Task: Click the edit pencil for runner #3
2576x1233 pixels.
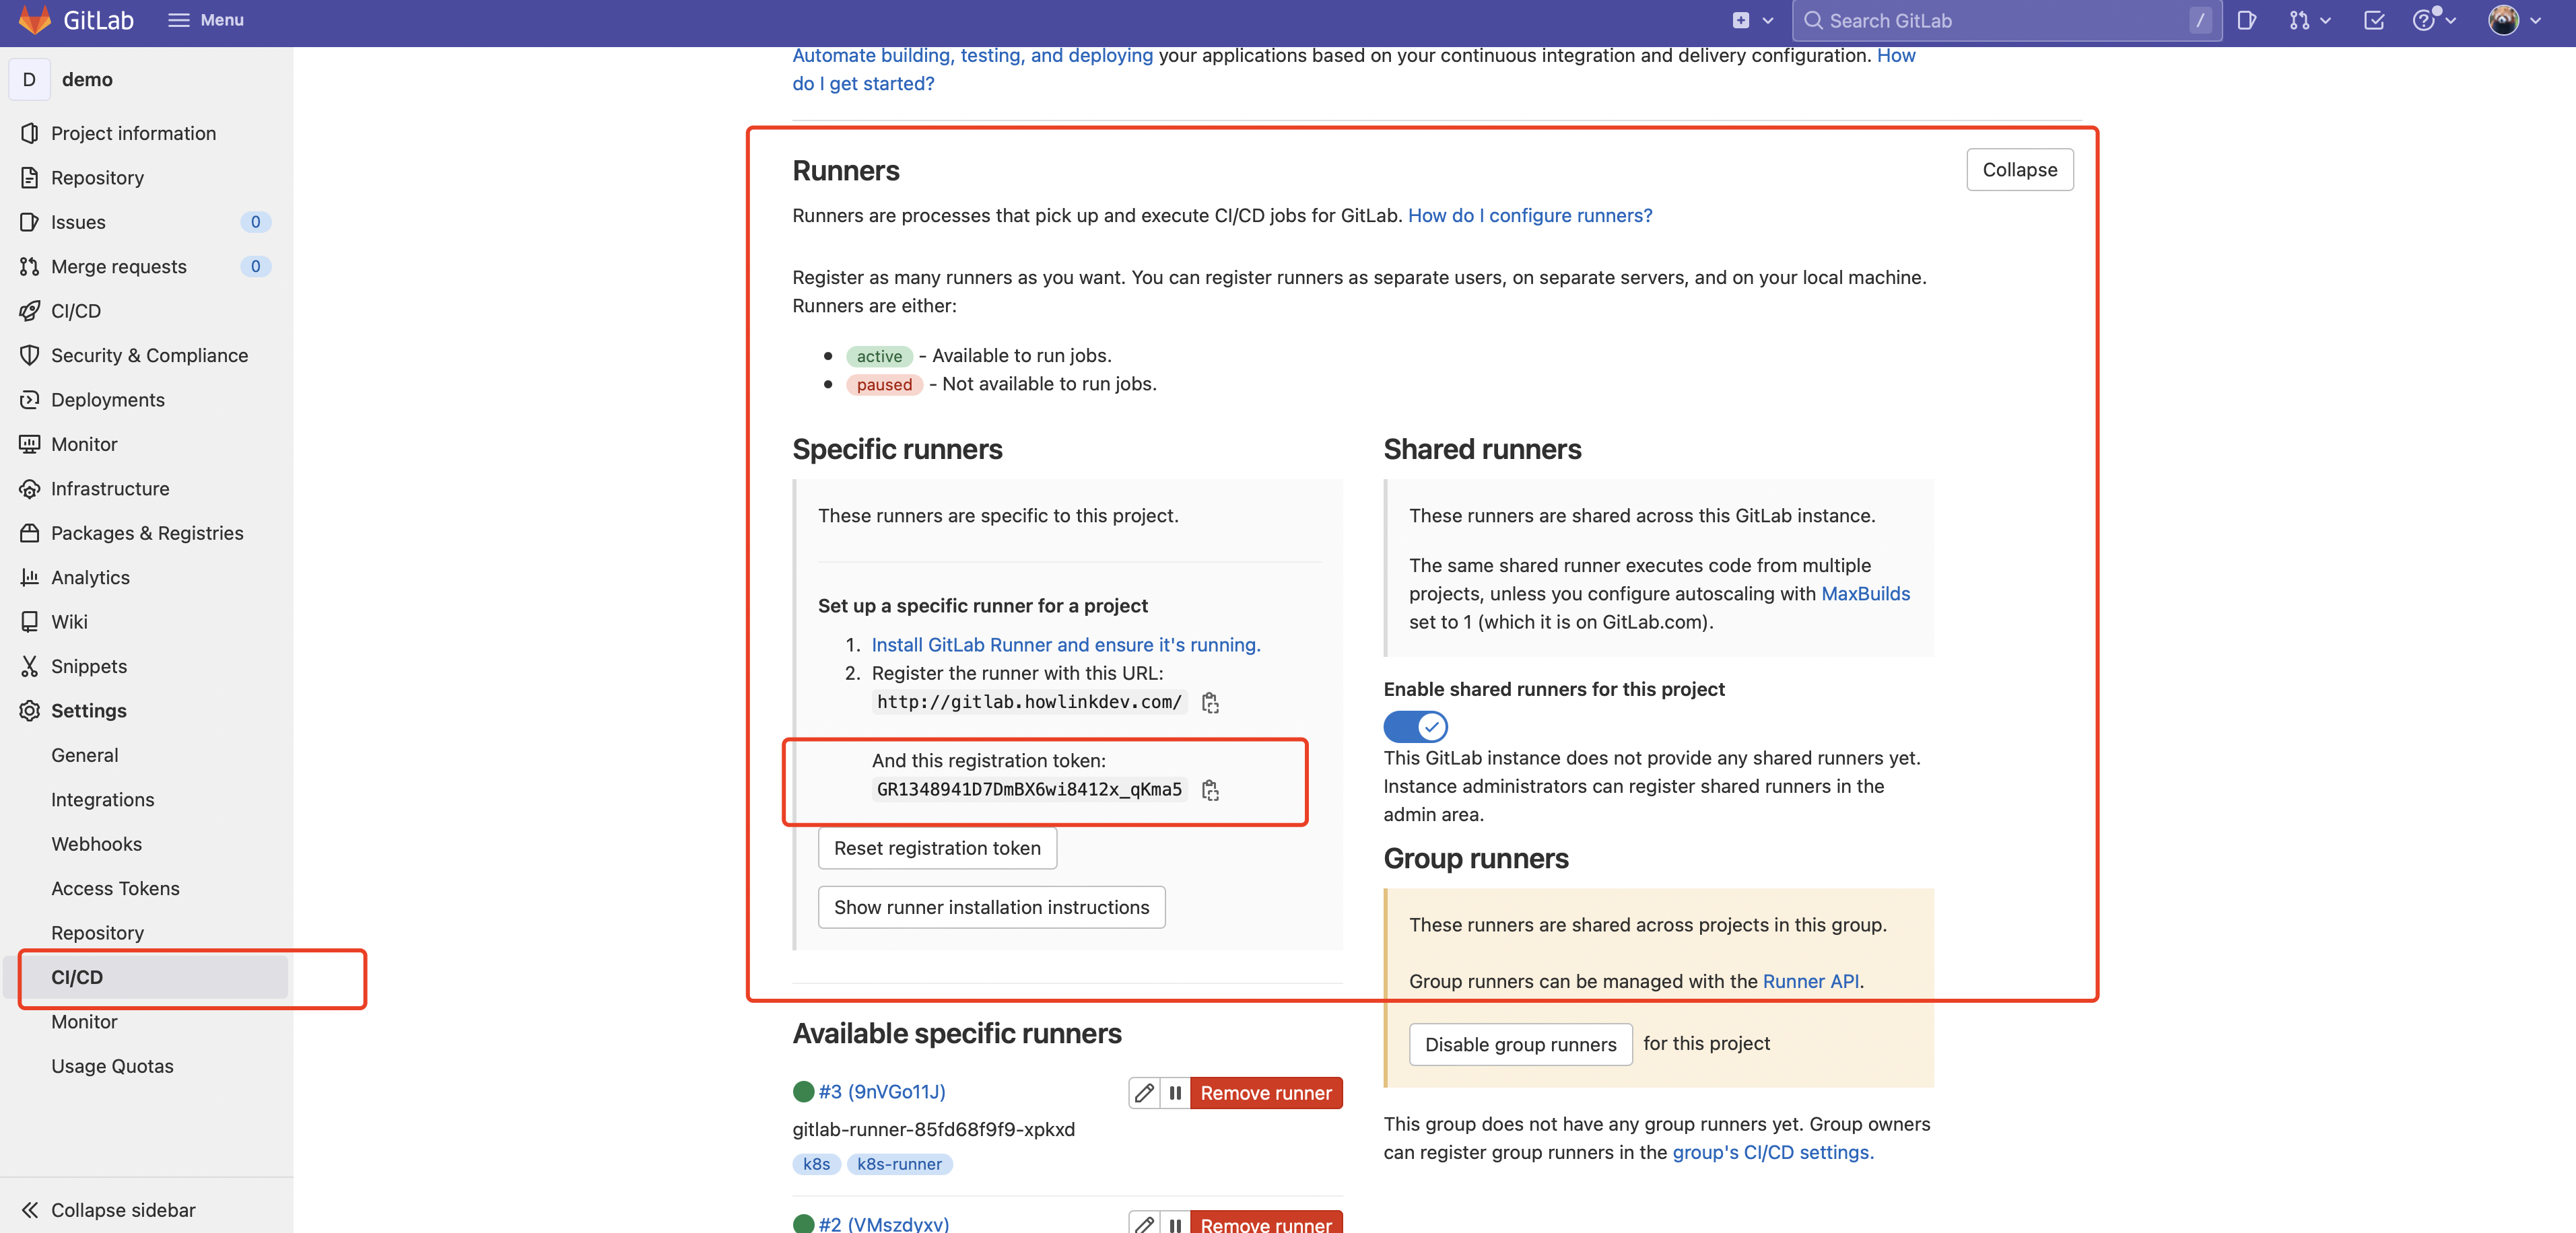Action: click(x=1144, y=1093)
